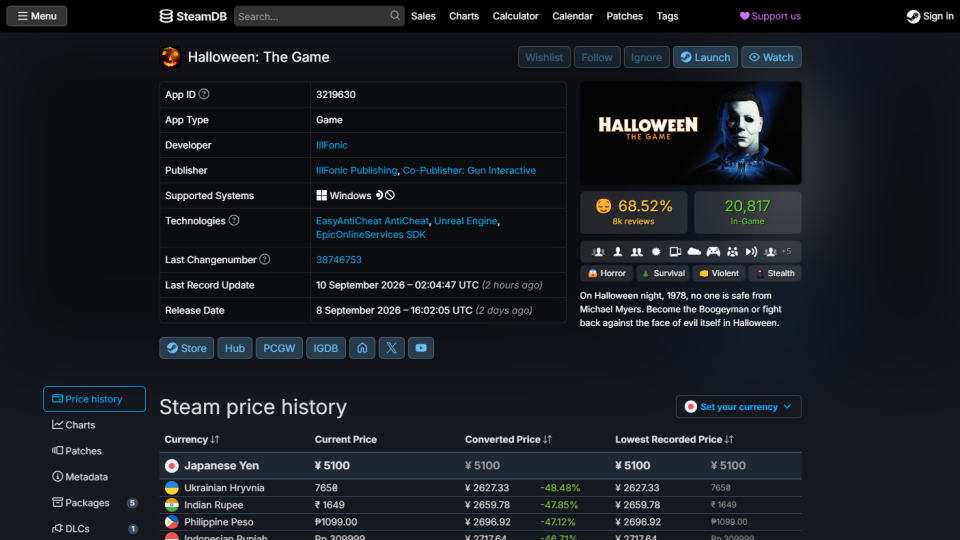Click the Last Changenumber help icon
This screenshot has width=960, height=540.
[x=264, y=259]
